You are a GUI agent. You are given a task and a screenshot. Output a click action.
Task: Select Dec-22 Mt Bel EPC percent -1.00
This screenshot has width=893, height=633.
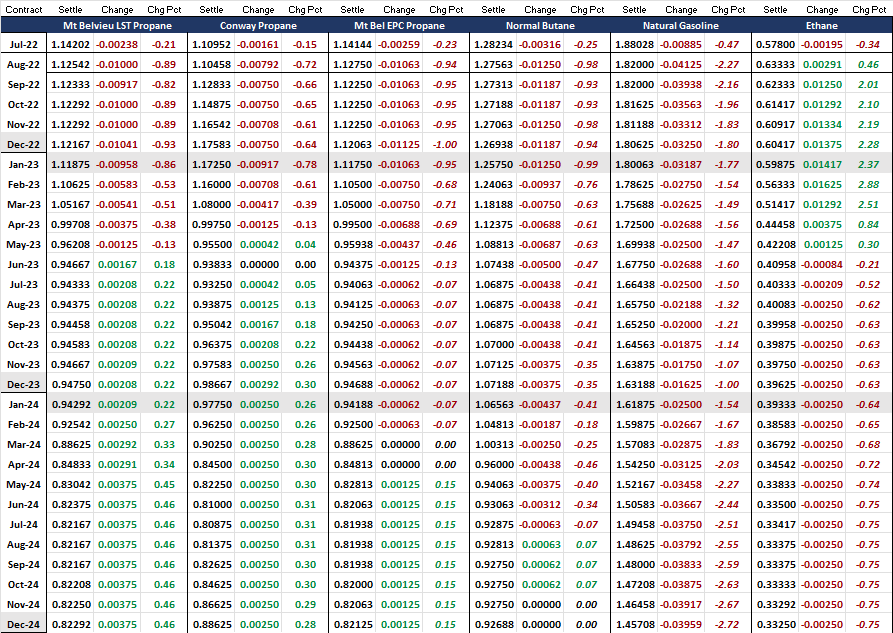point(445,145)
